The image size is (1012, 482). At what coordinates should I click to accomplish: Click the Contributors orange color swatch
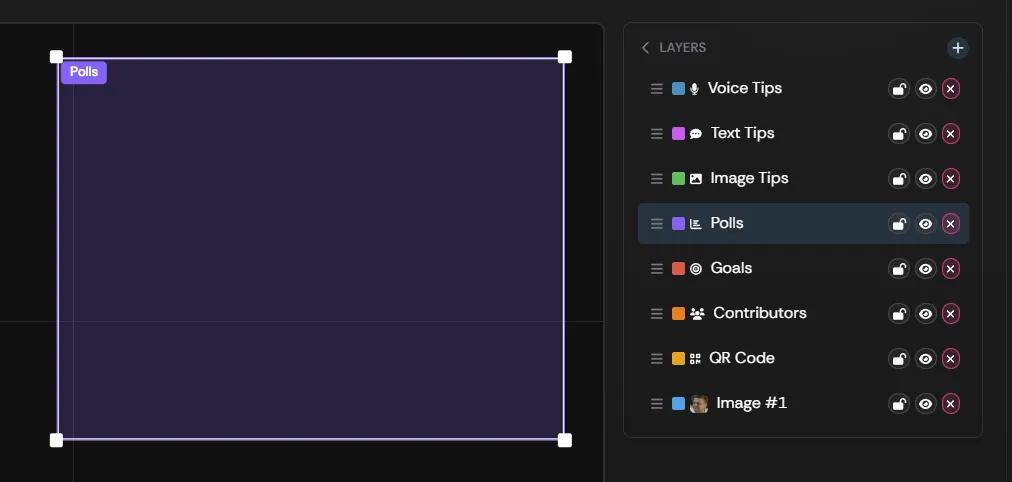[x=678, y=314]
